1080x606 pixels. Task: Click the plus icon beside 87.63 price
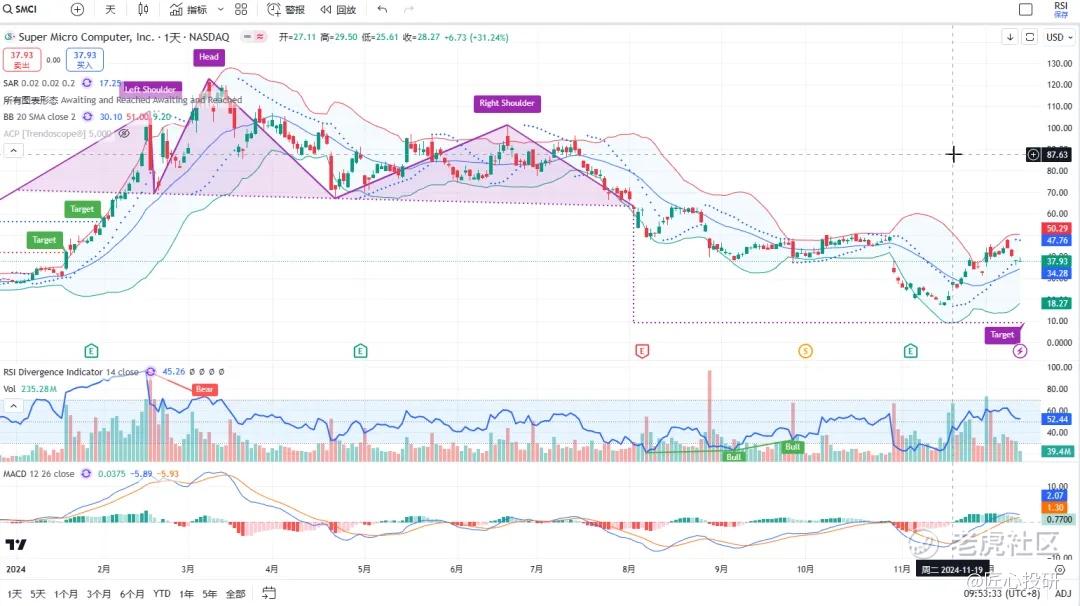(x=1033, y=155)
